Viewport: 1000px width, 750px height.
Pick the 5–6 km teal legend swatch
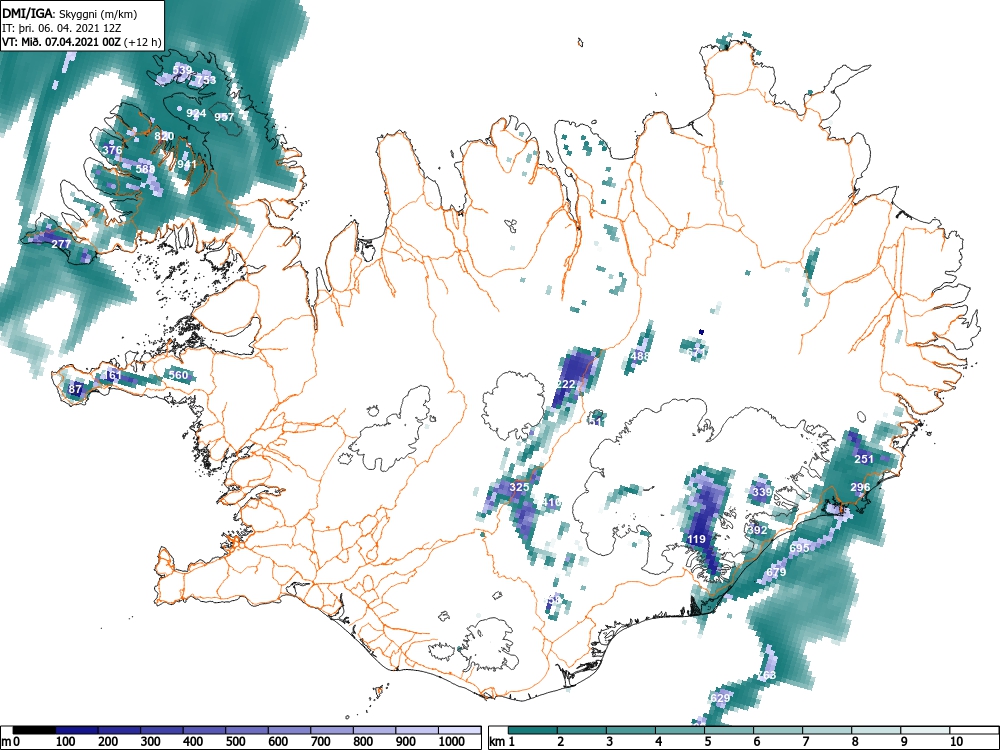pos(729,730)
